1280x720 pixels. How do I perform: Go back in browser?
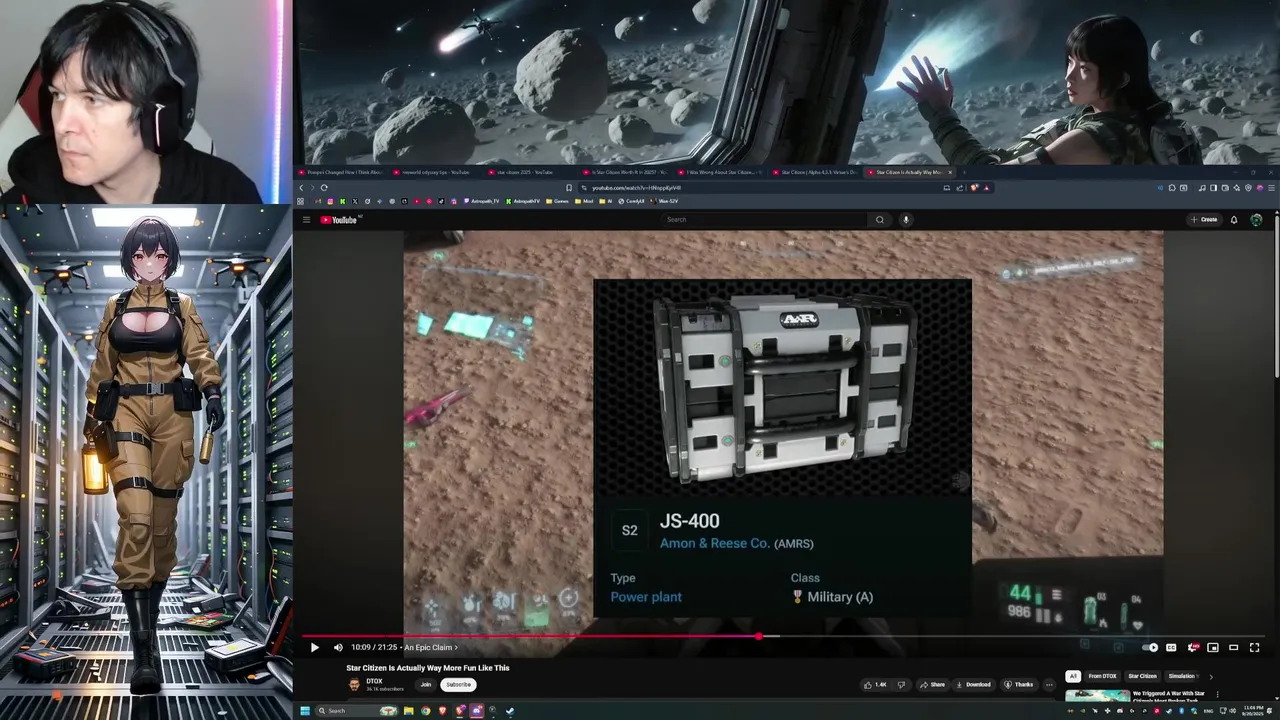[301, 188]
